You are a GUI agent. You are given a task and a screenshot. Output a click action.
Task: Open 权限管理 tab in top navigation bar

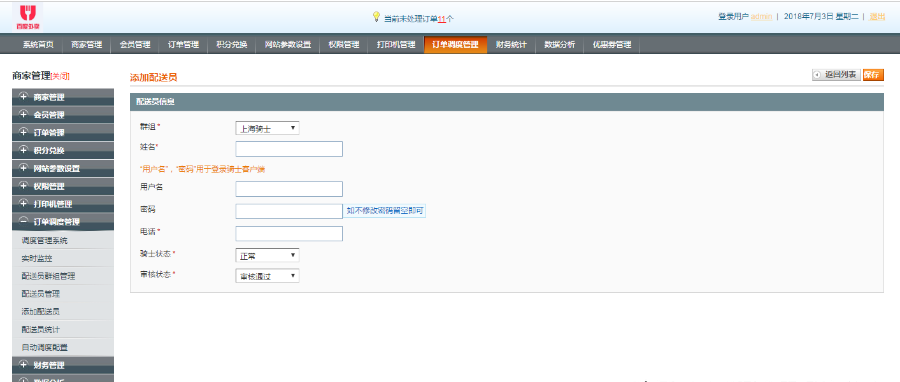343,45
